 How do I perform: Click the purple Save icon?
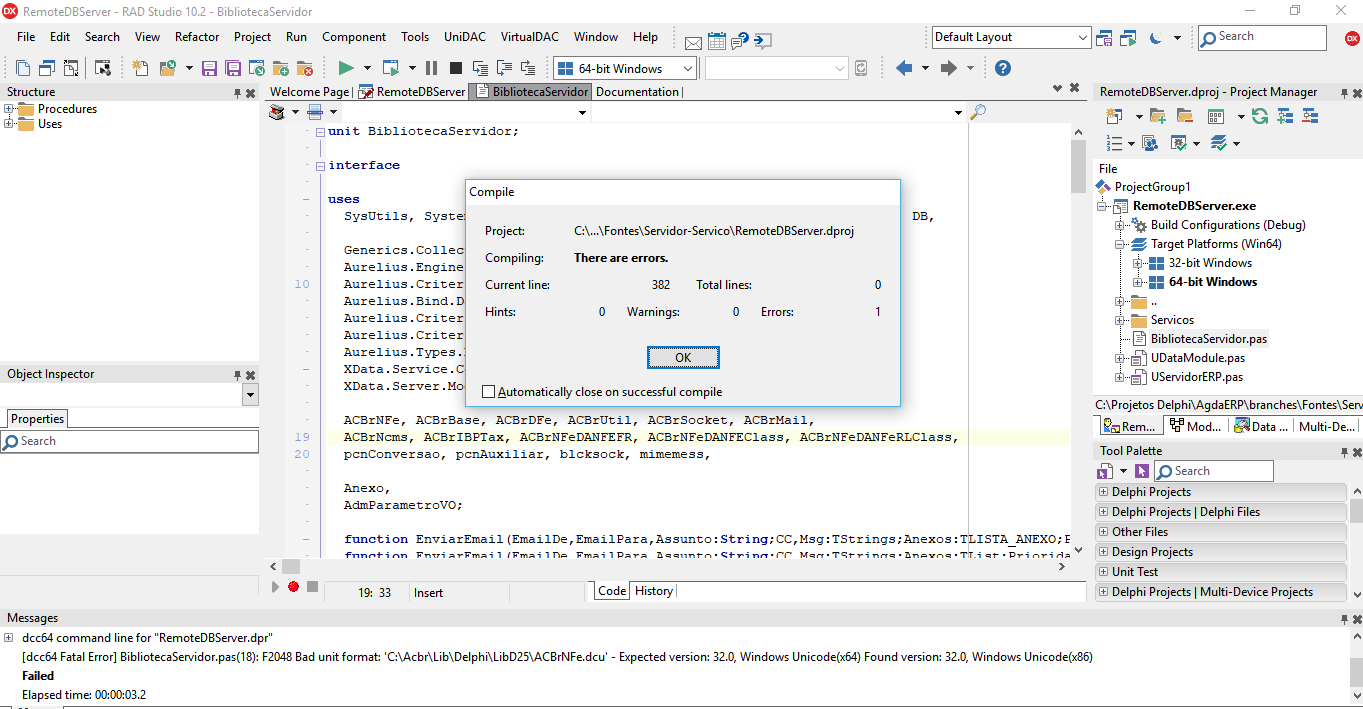pyautogui.click(x=209, y=68)
